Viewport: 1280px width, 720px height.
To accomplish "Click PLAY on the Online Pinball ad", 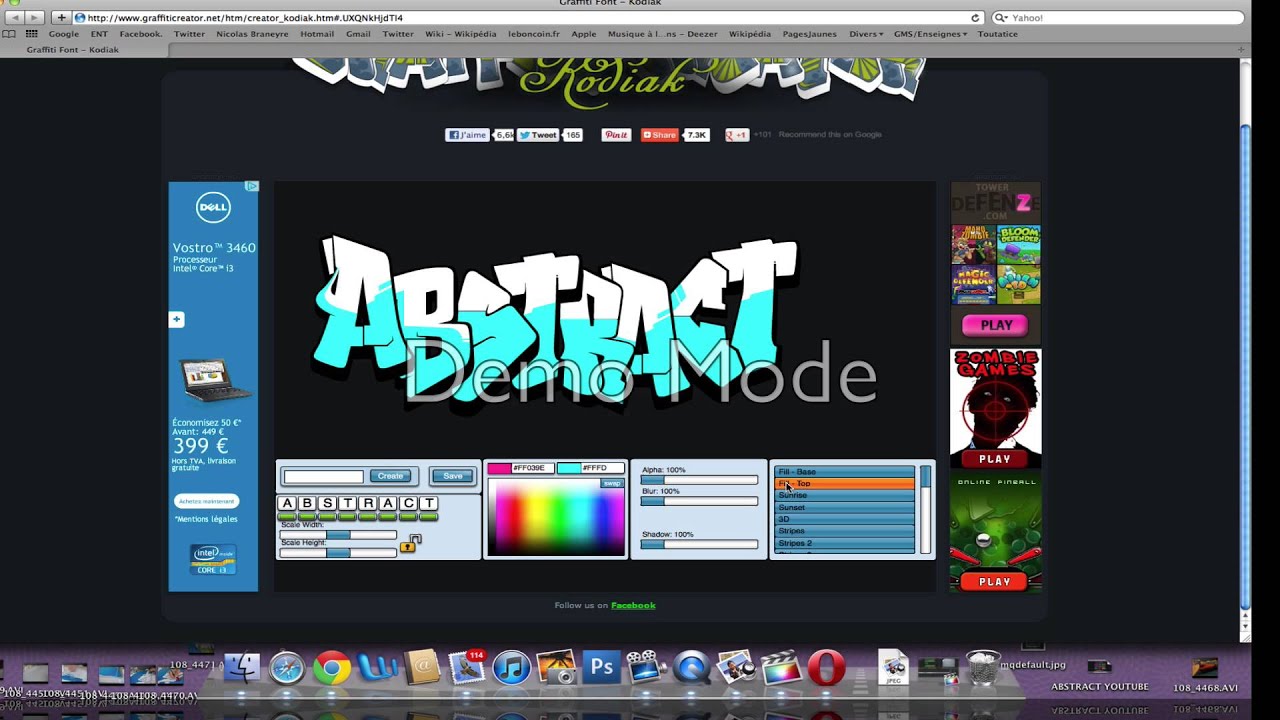I will (995, 581).
